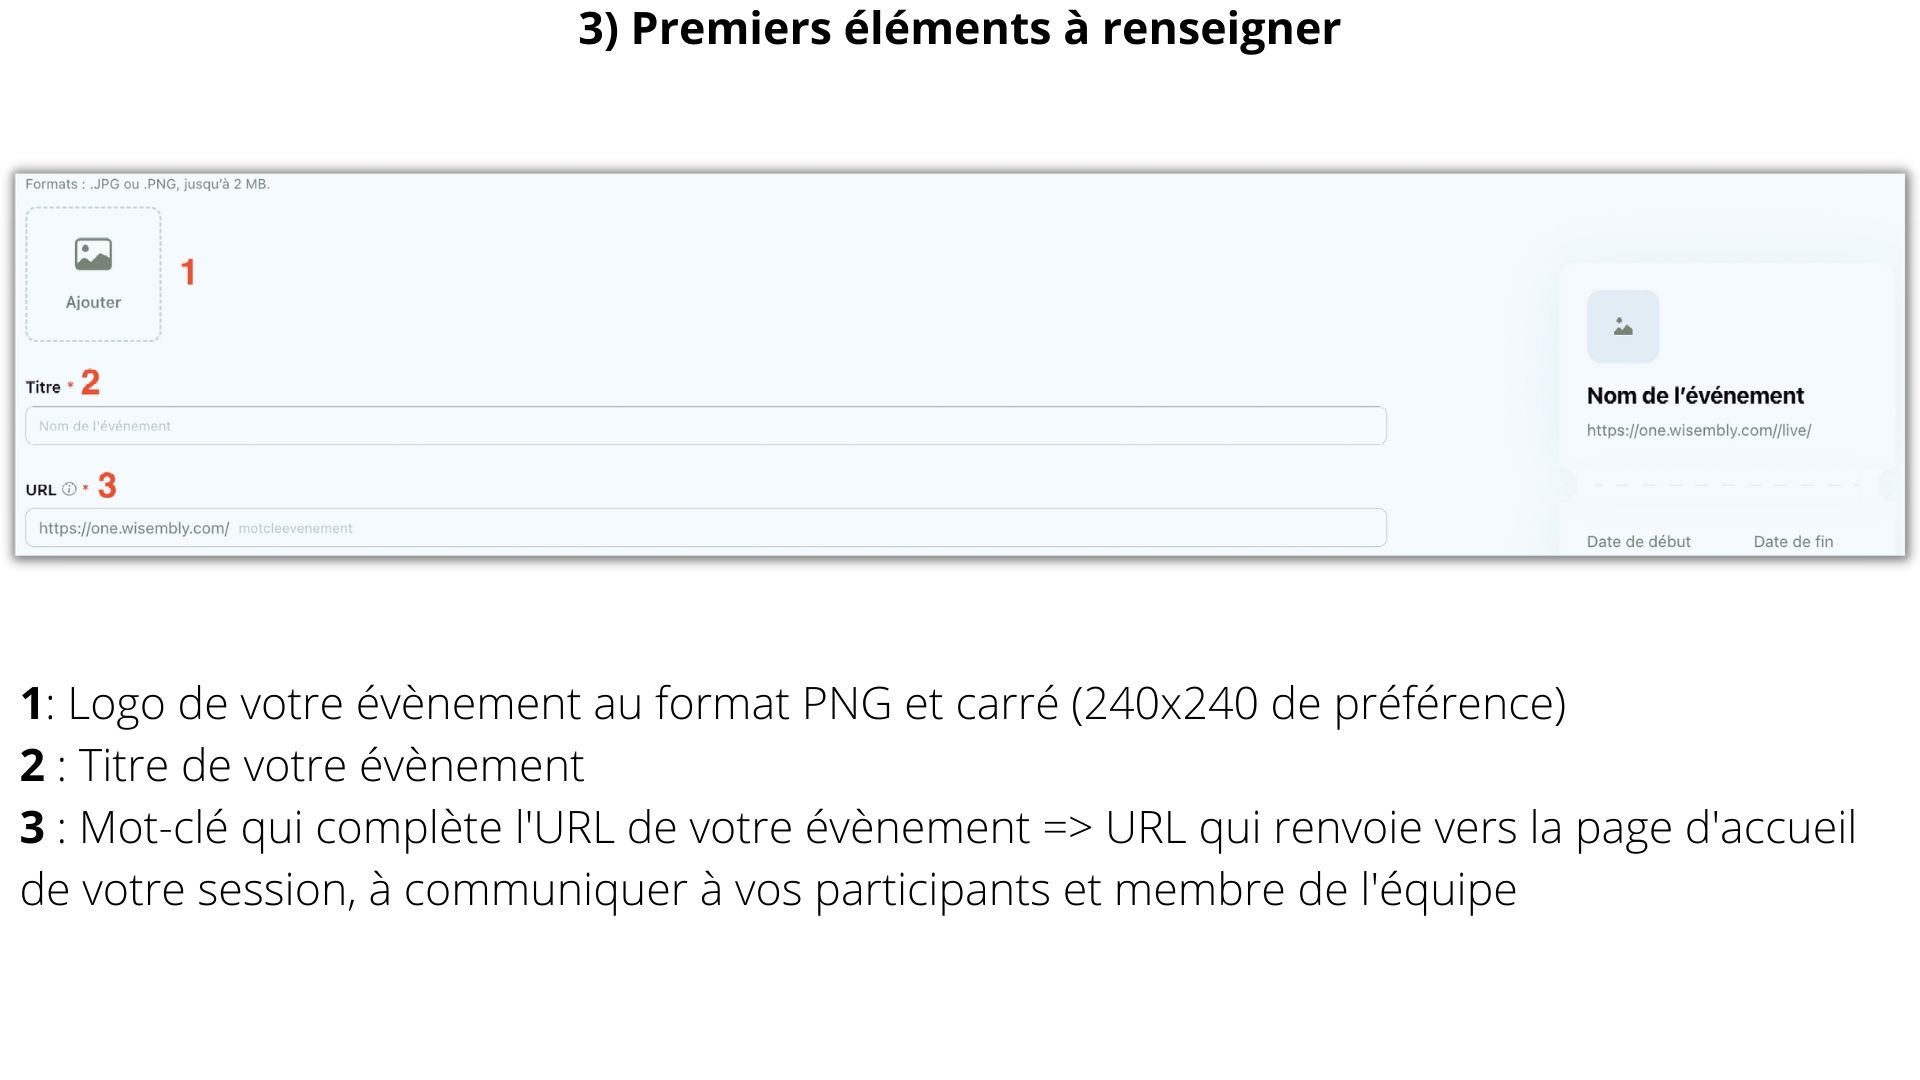Select the Nom de l'événement preview heading

(x=1695, y=396)
